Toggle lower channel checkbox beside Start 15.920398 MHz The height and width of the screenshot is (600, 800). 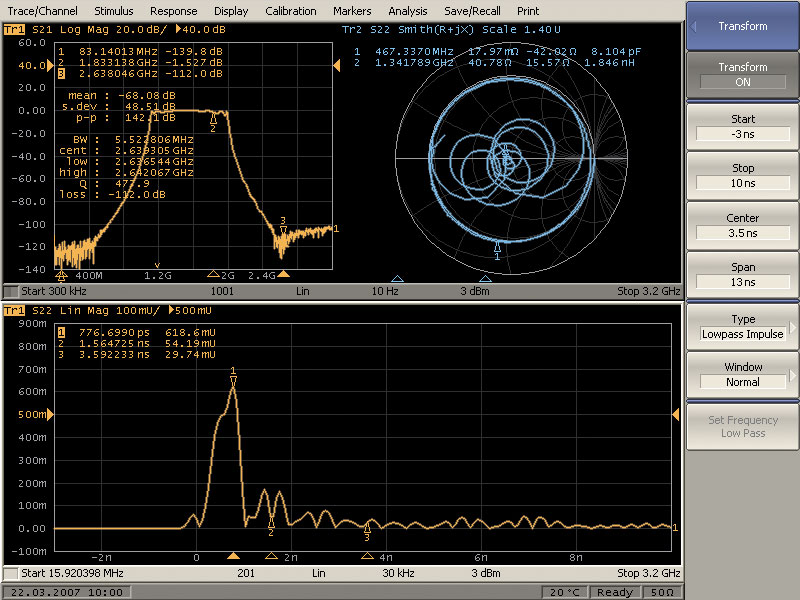[11, 573]
